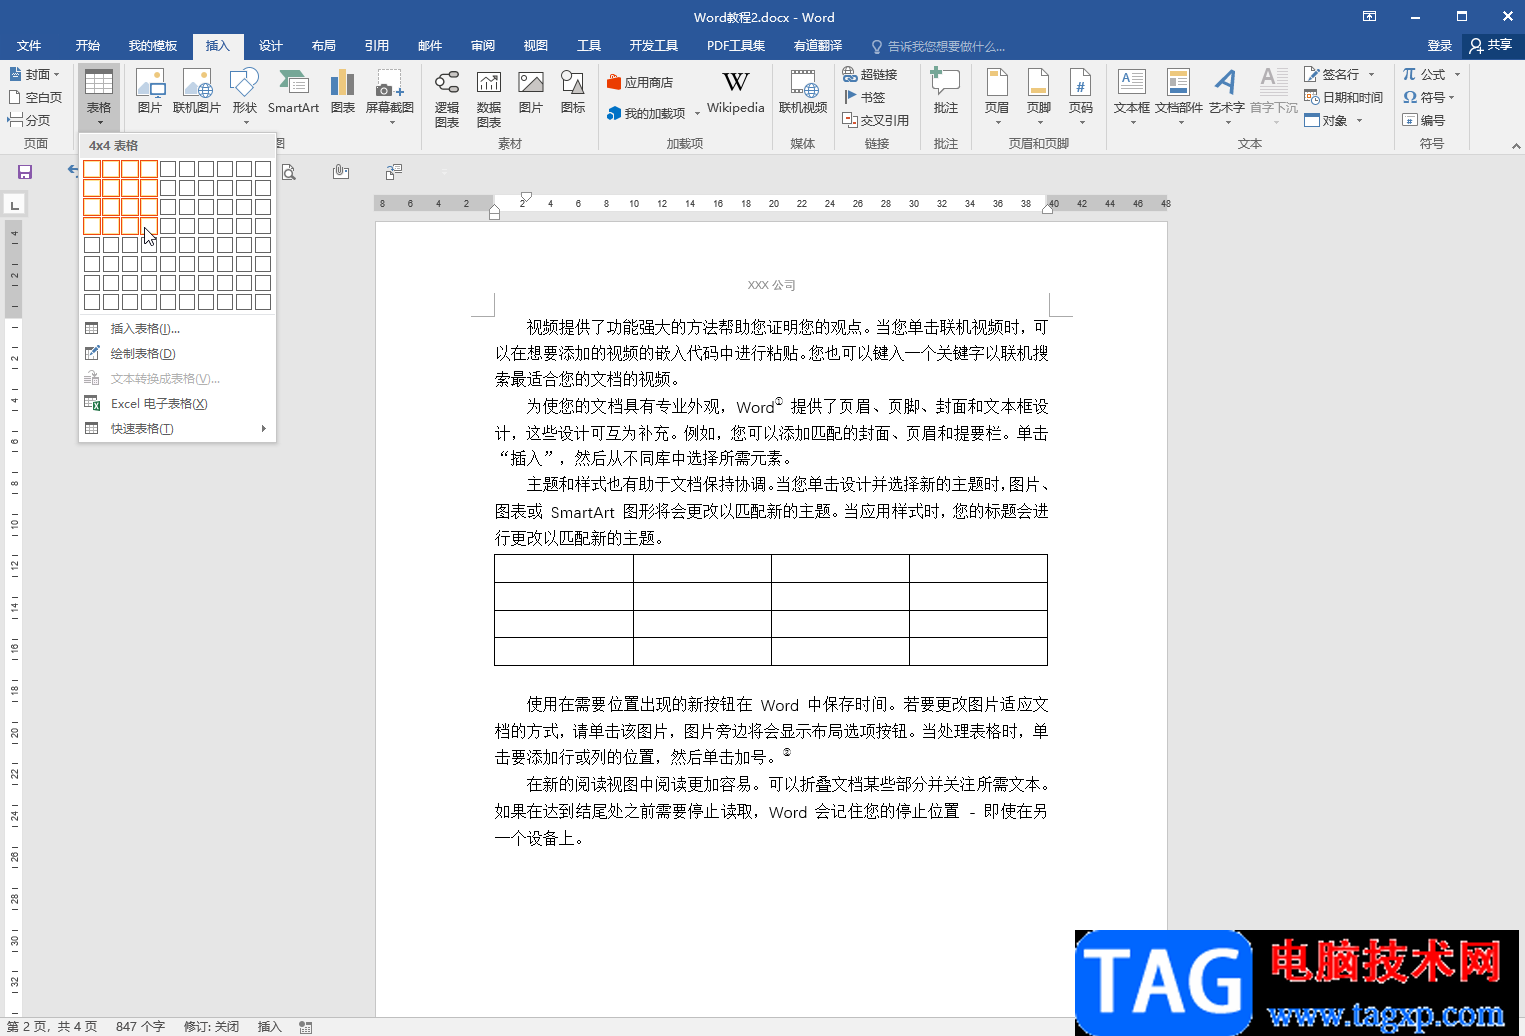Viewport: 1525px width, 1036px height.
Task: Click the 共享 share button
Action: (x=1491, y=46)
